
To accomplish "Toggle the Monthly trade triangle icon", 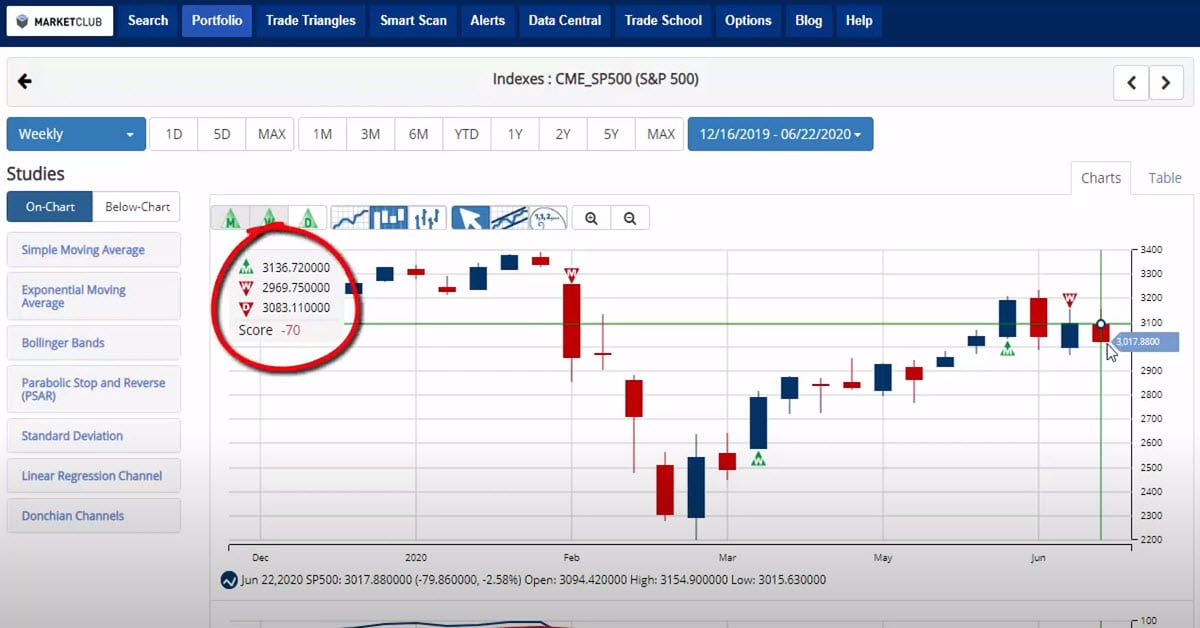I will [231, 217].
